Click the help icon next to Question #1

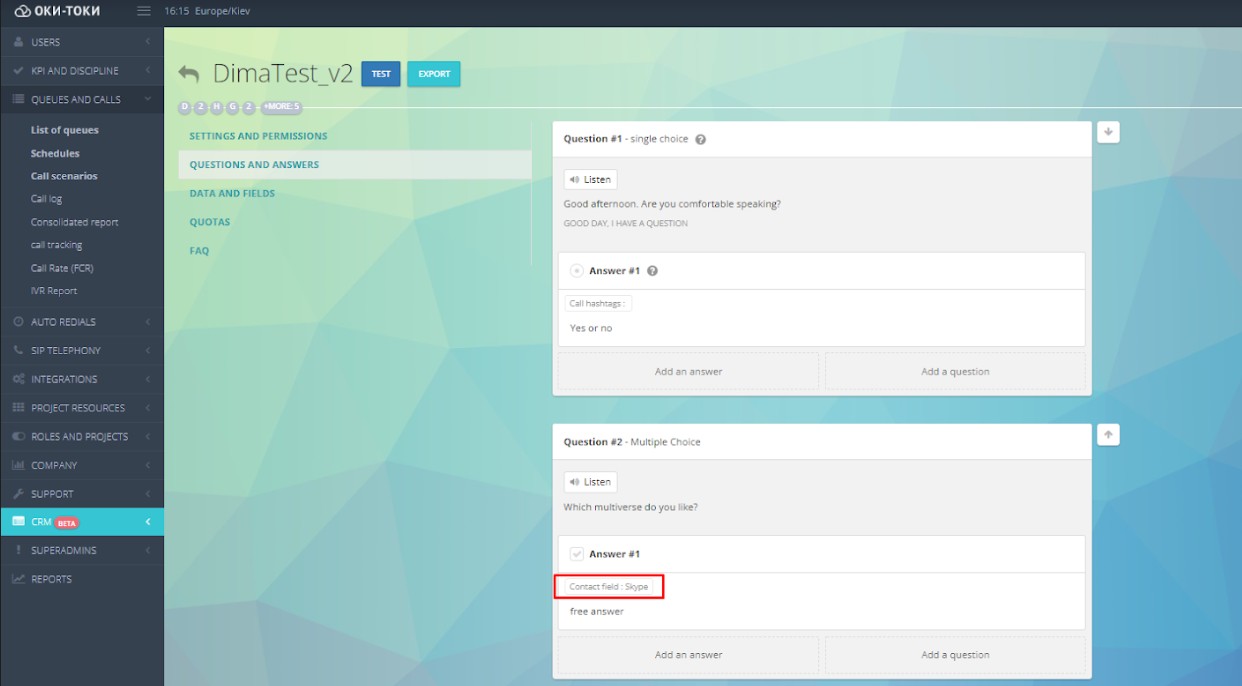(x=700, y=139)
